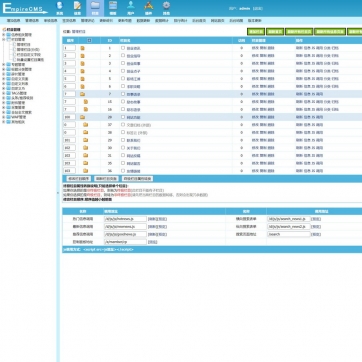Click the first gray button below the column table

(79, 179)
